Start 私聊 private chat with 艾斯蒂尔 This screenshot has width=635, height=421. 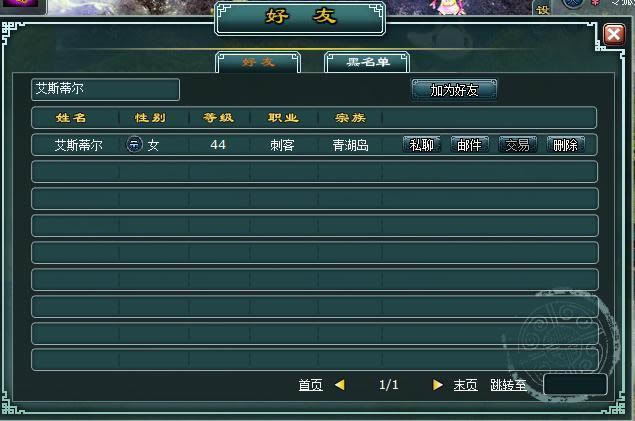pyautogui.click(x=422, y=145)
